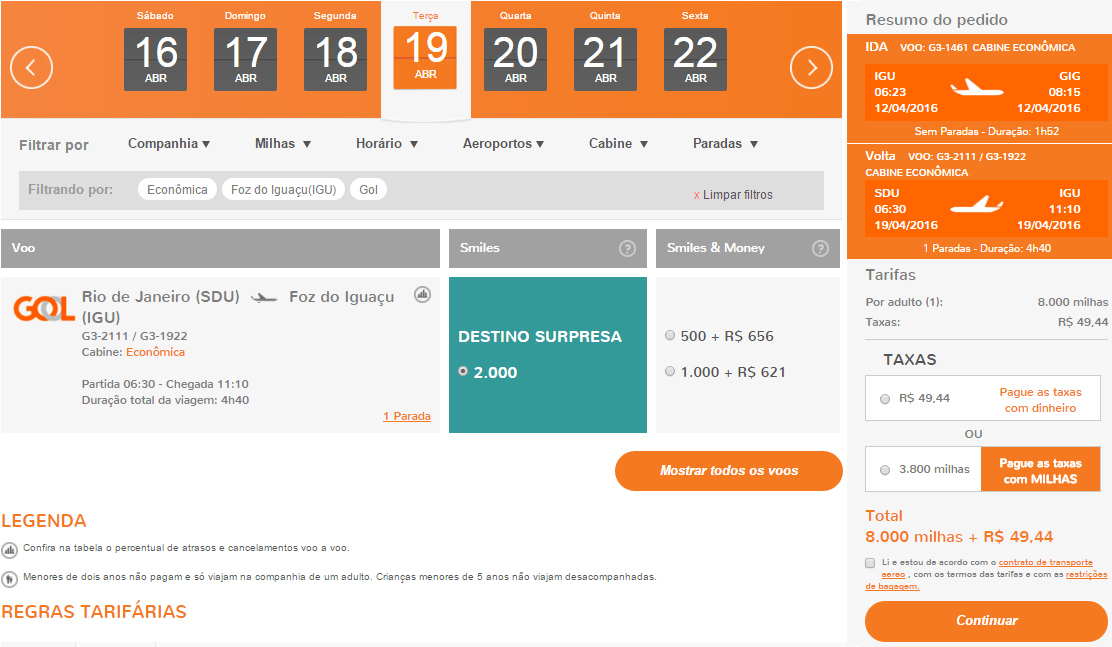
Task: Remove the Foz do Iguaçu(IGU) filter chip
Action: [284, 189]
